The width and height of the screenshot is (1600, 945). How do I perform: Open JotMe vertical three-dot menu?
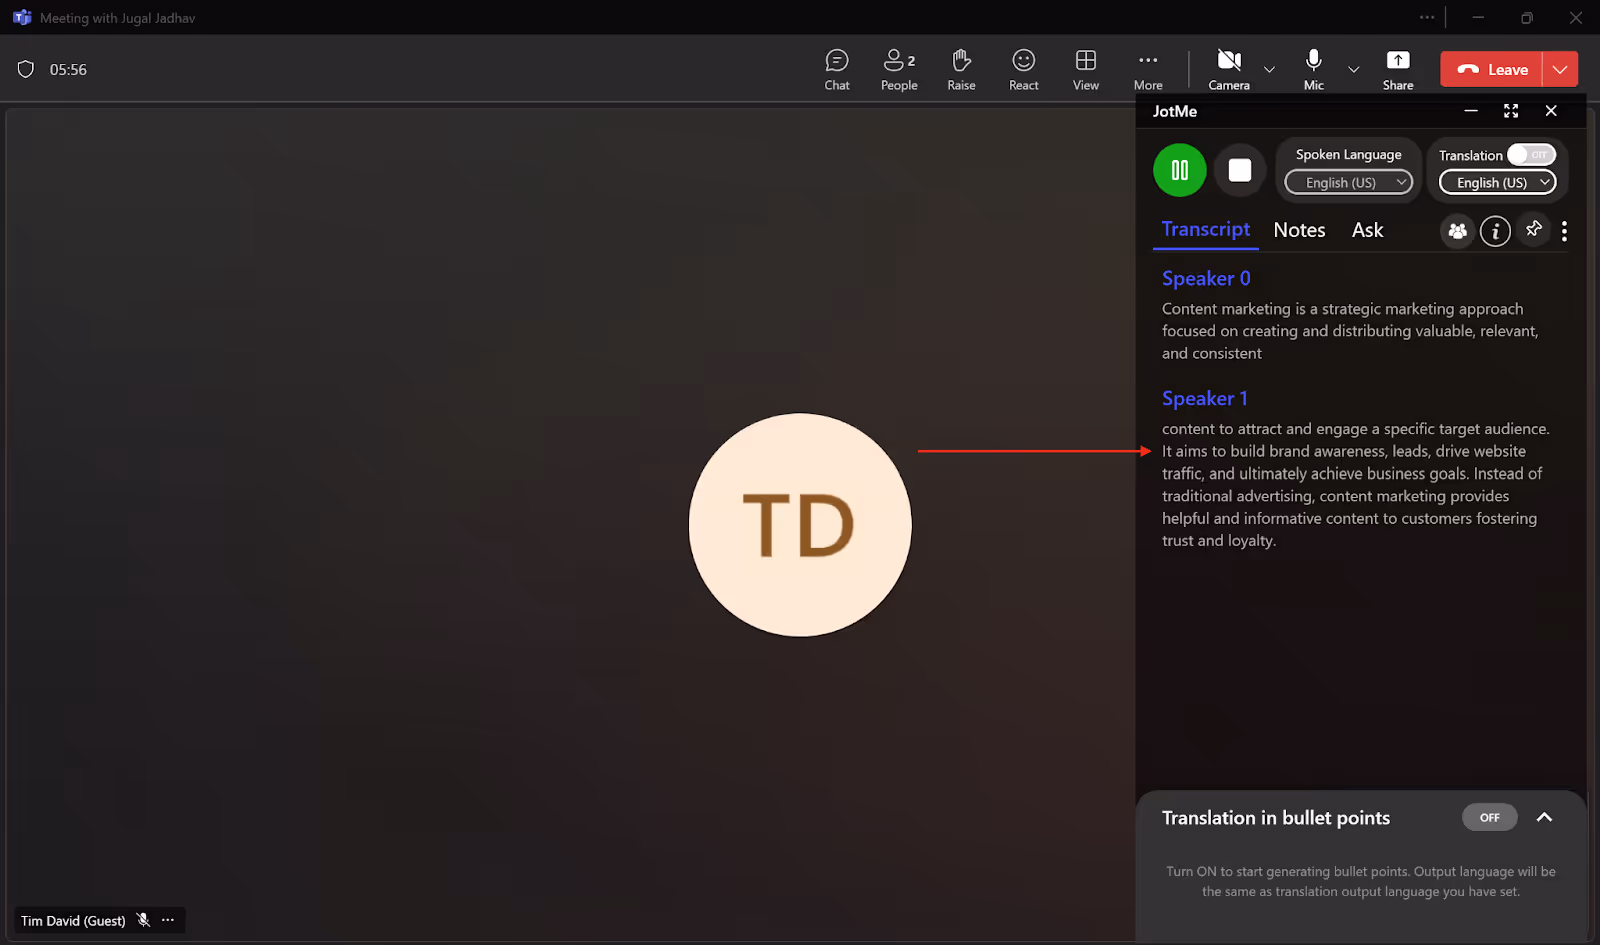[1564, 231]
